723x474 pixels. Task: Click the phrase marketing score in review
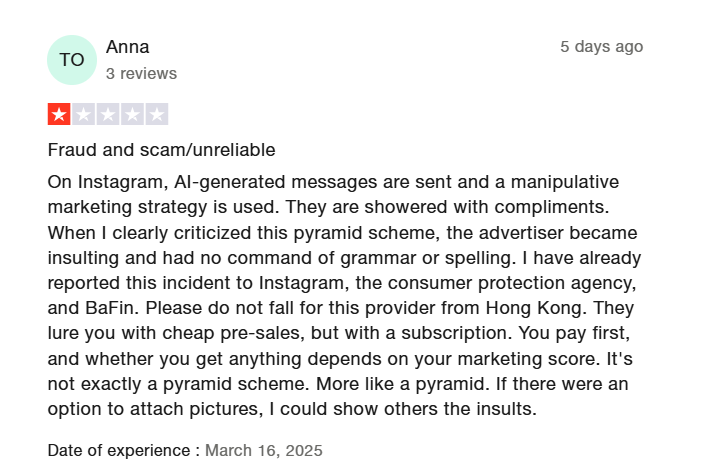coord(525,359)
